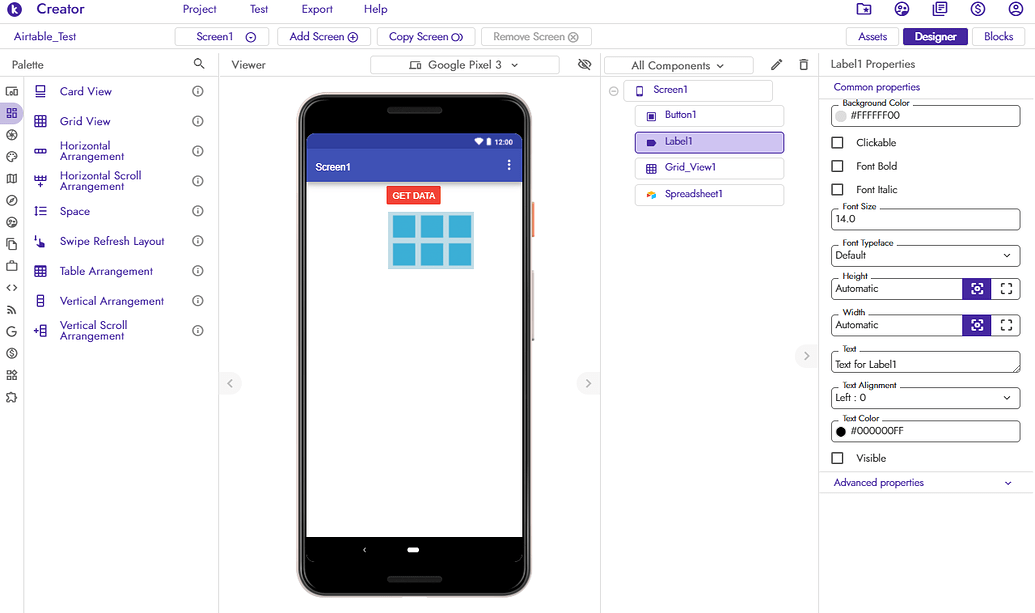Viewport: 1035px width, 613px height.
Task: Open info for Card View component
Action: pos(197,91)
